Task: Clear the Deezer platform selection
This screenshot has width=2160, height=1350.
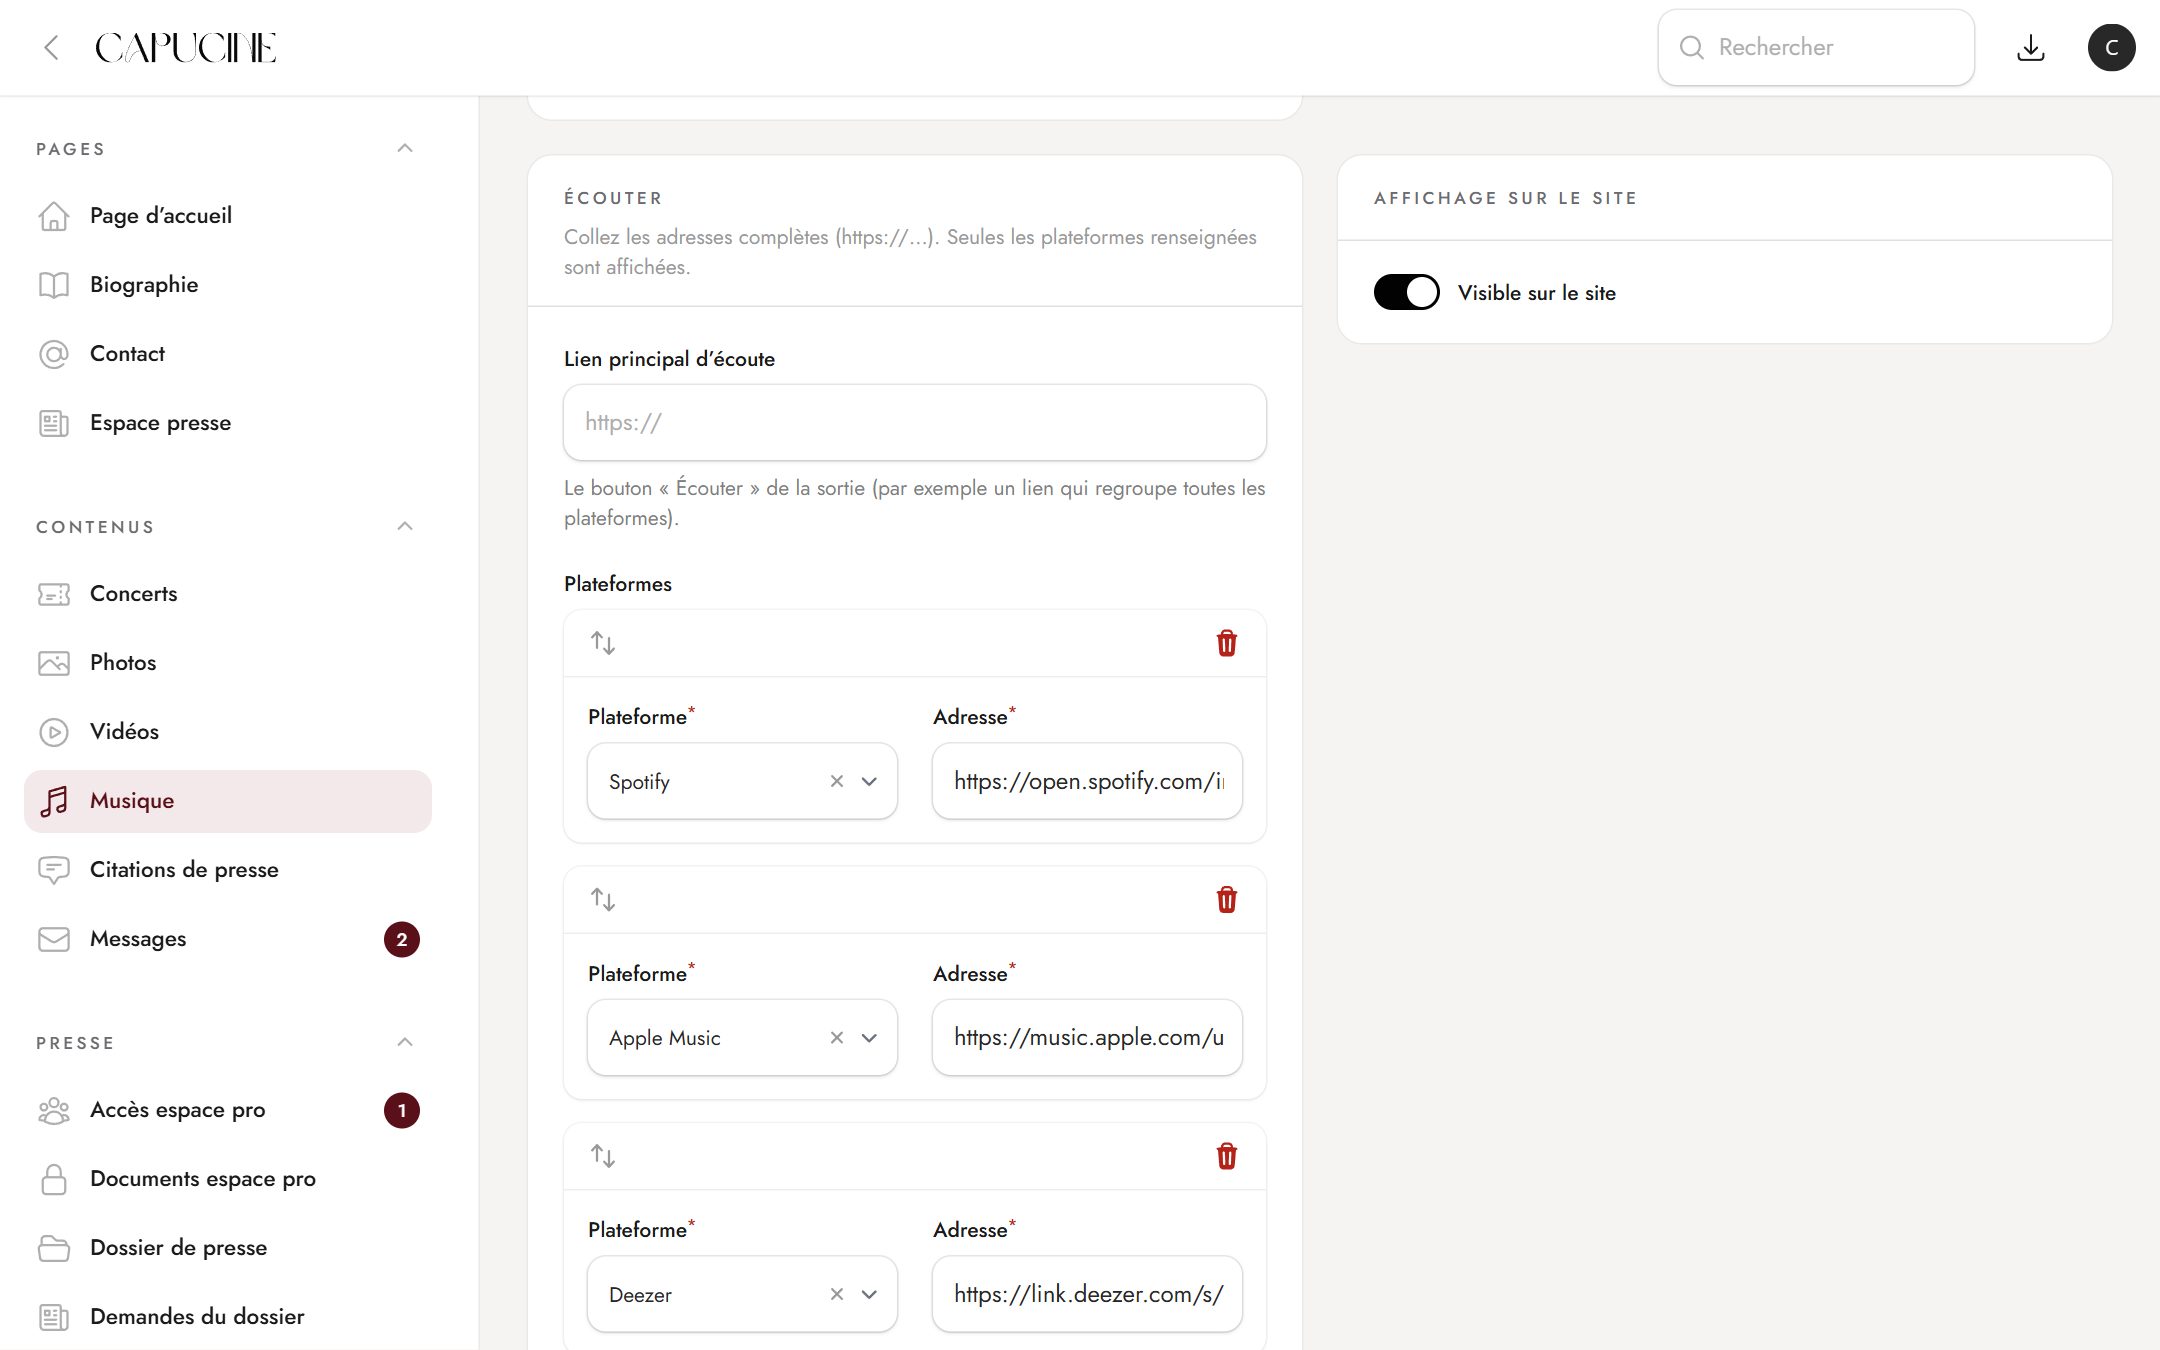Action: pyautogui.click(x=837, y=1294)
